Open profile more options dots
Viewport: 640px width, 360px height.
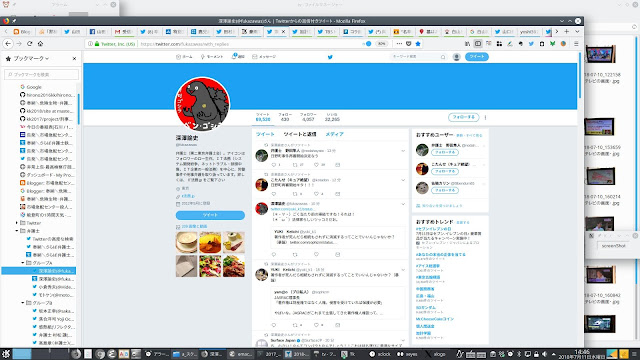[485, 117]
